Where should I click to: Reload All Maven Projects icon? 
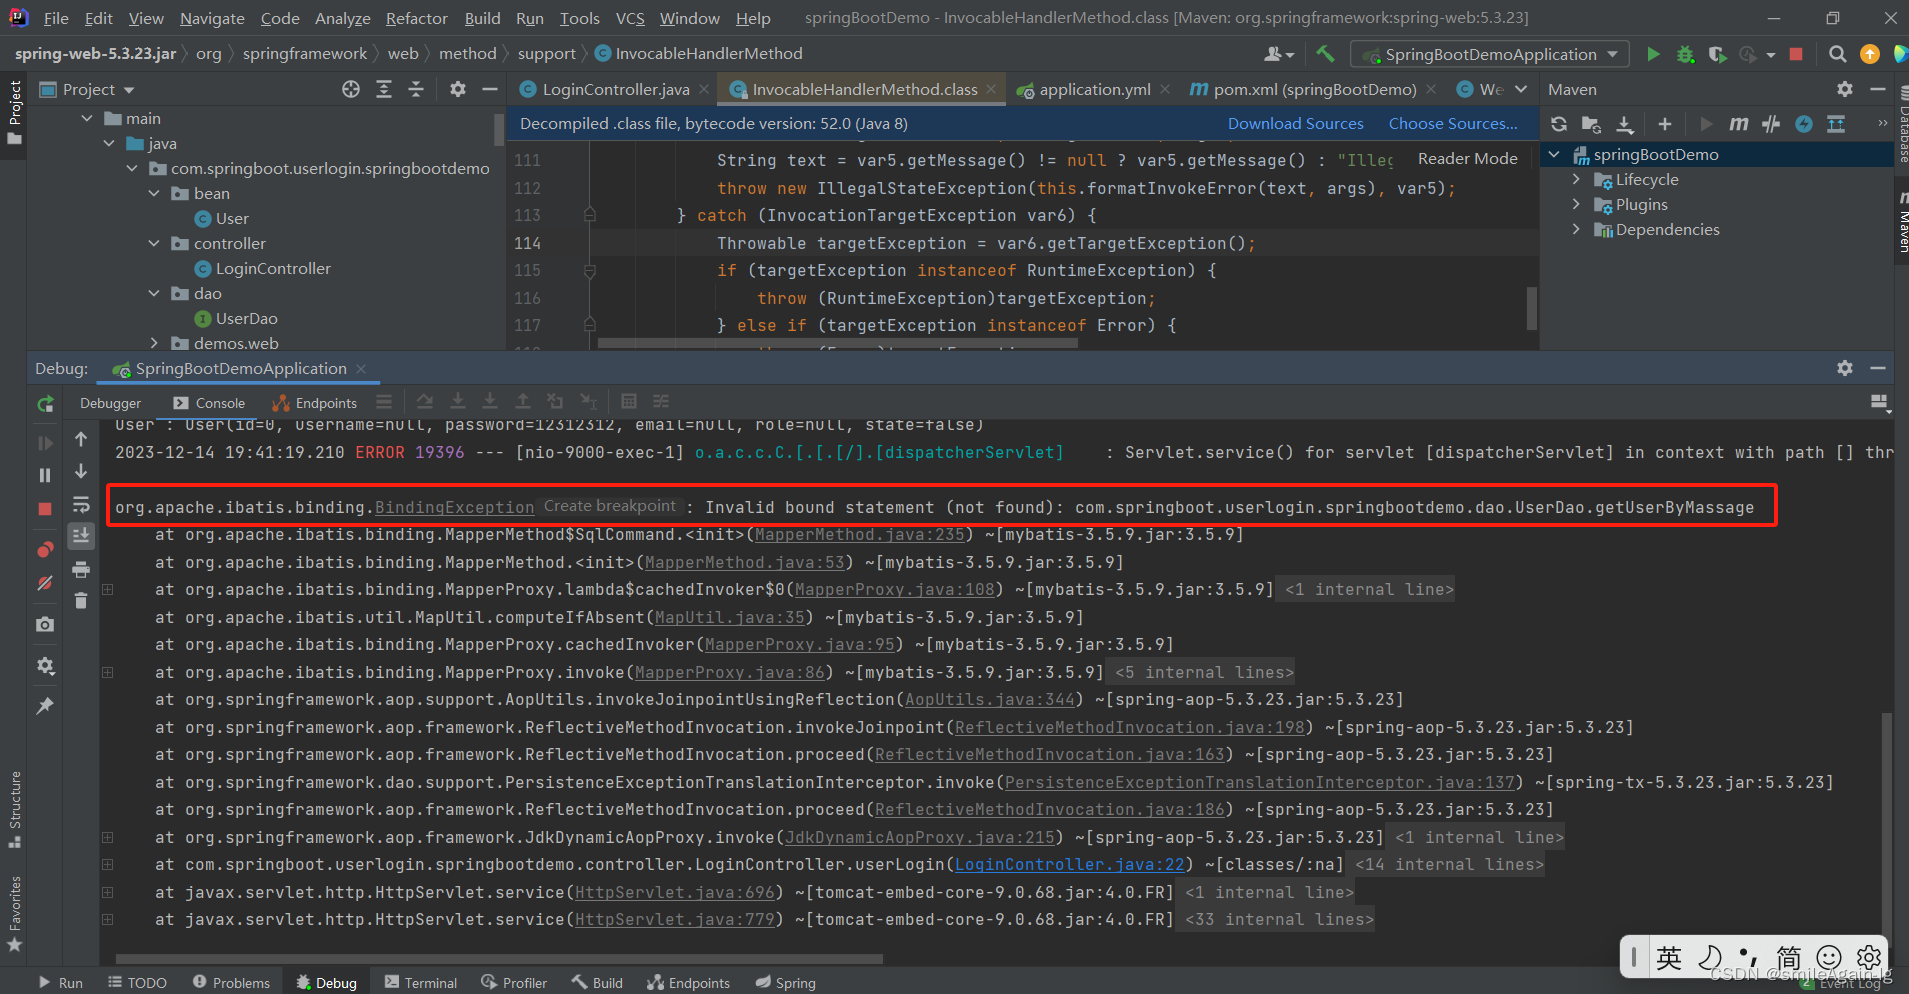(x=1558, y=124)
